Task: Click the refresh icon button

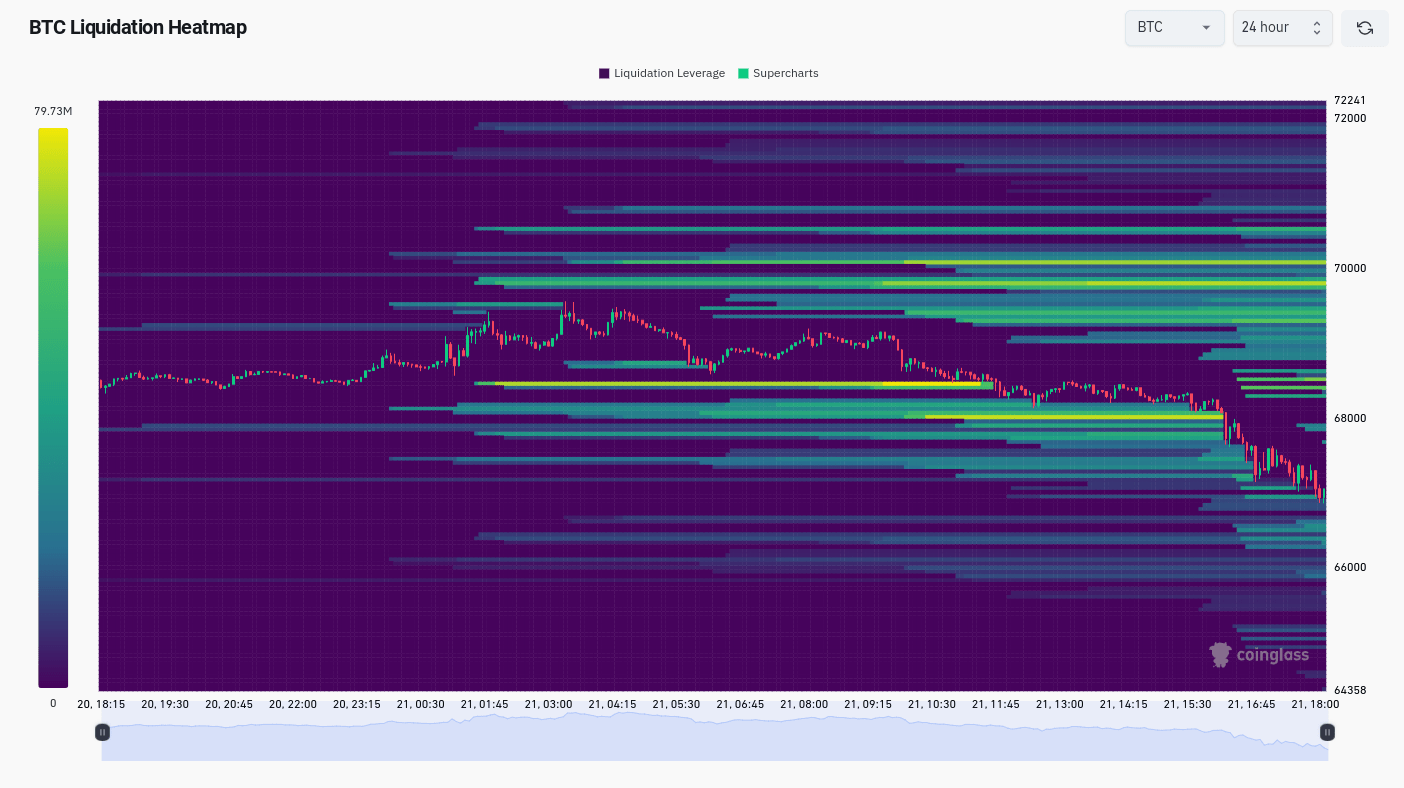Action: pyautogui.click(x=1364, y=28)
